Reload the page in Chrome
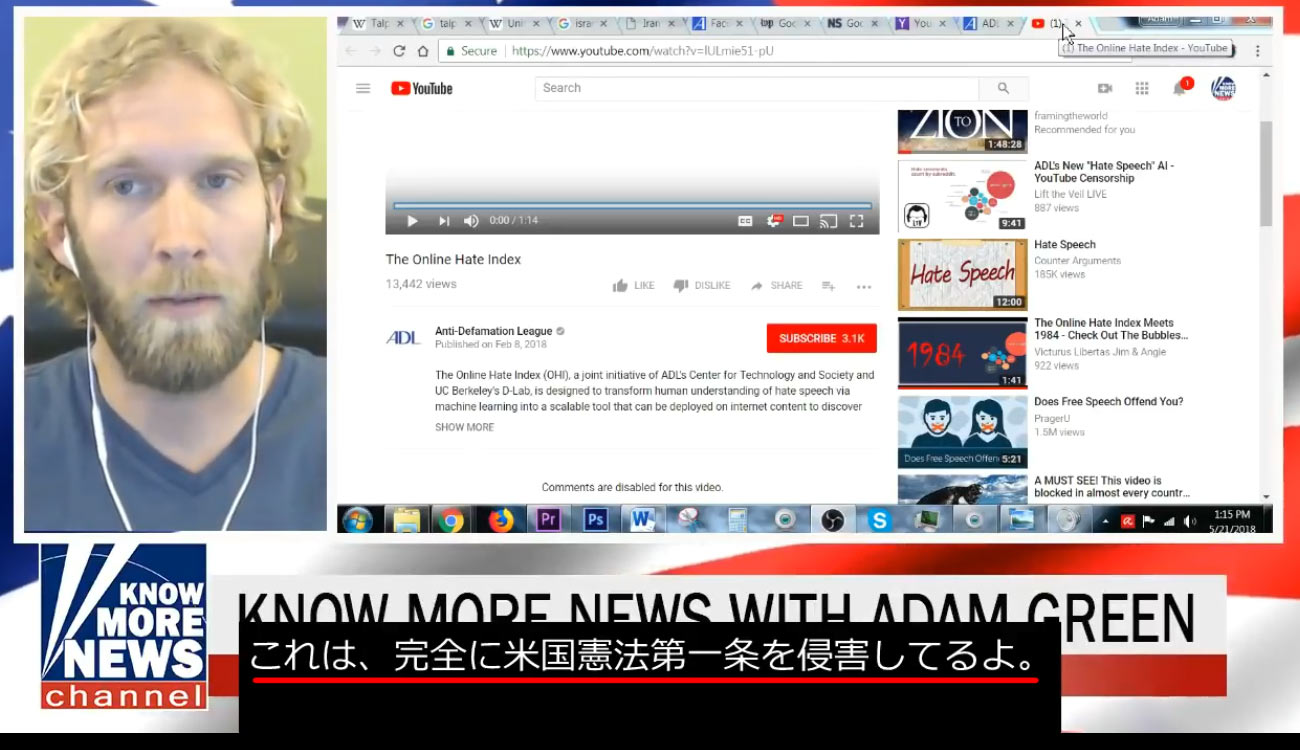1300x750 pixels. click(399, 51)
